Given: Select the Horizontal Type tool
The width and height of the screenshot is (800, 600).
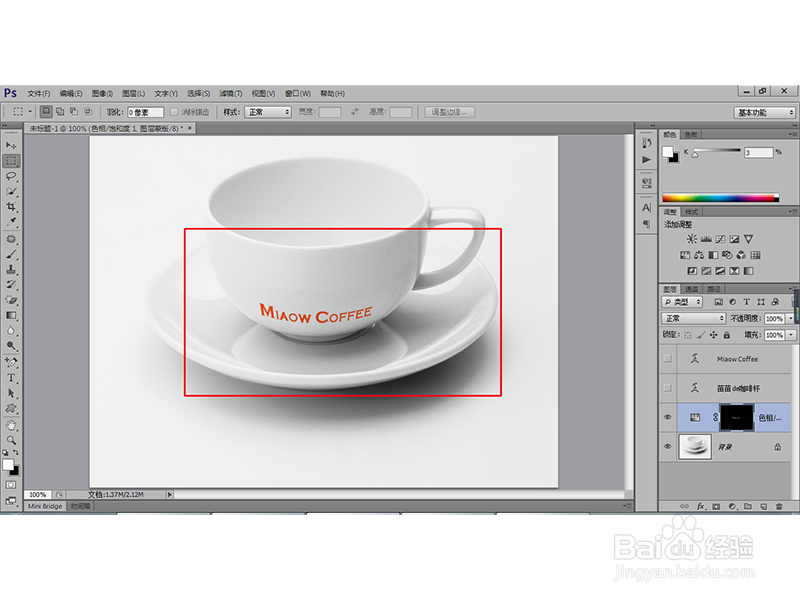Looking at the screenshot, I should 11,378.
